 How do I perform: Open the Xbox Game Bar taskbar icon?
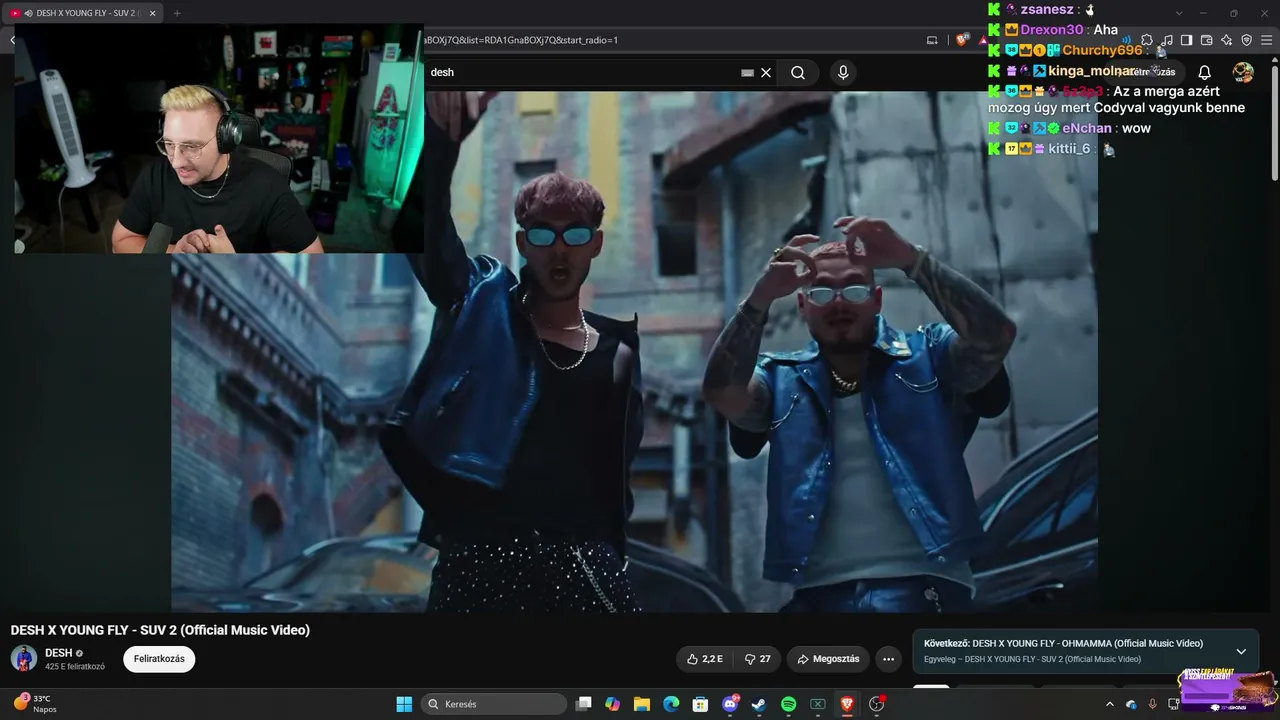coord(817,704)
